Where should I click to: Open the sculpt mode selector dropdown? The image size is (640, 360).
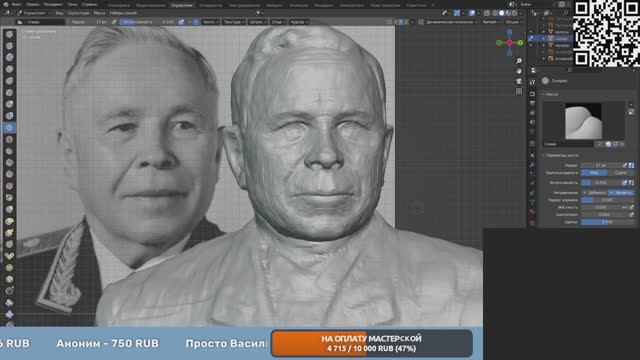pyautogui.click(x=34, y=13)
